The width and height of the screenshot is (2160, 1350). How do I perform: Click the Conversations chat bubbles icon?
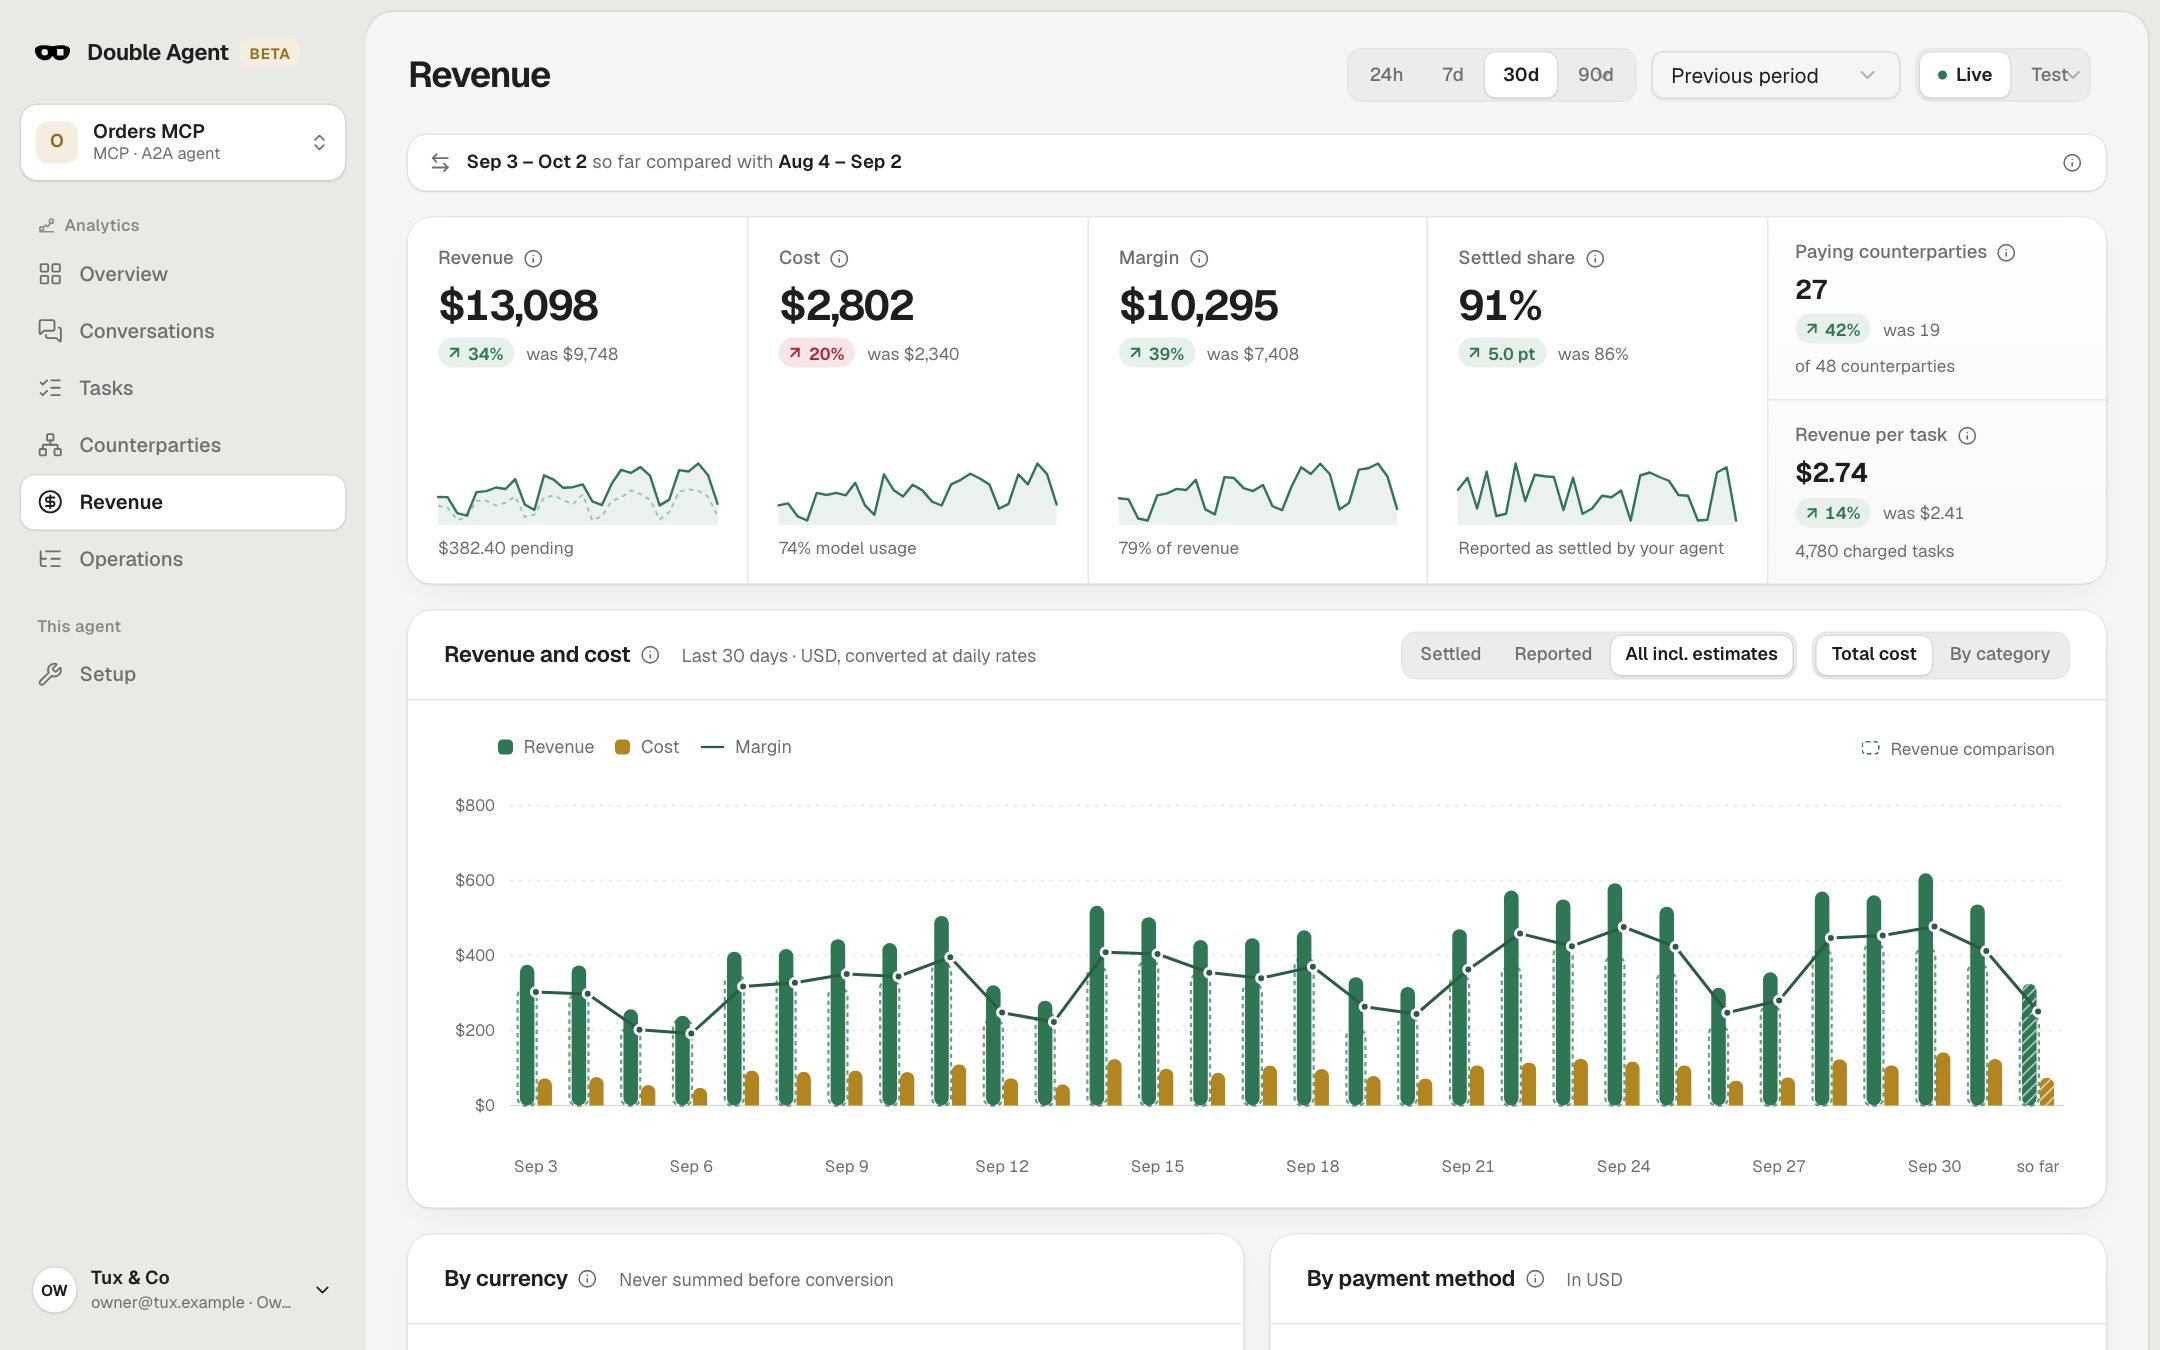coord(50,331)
